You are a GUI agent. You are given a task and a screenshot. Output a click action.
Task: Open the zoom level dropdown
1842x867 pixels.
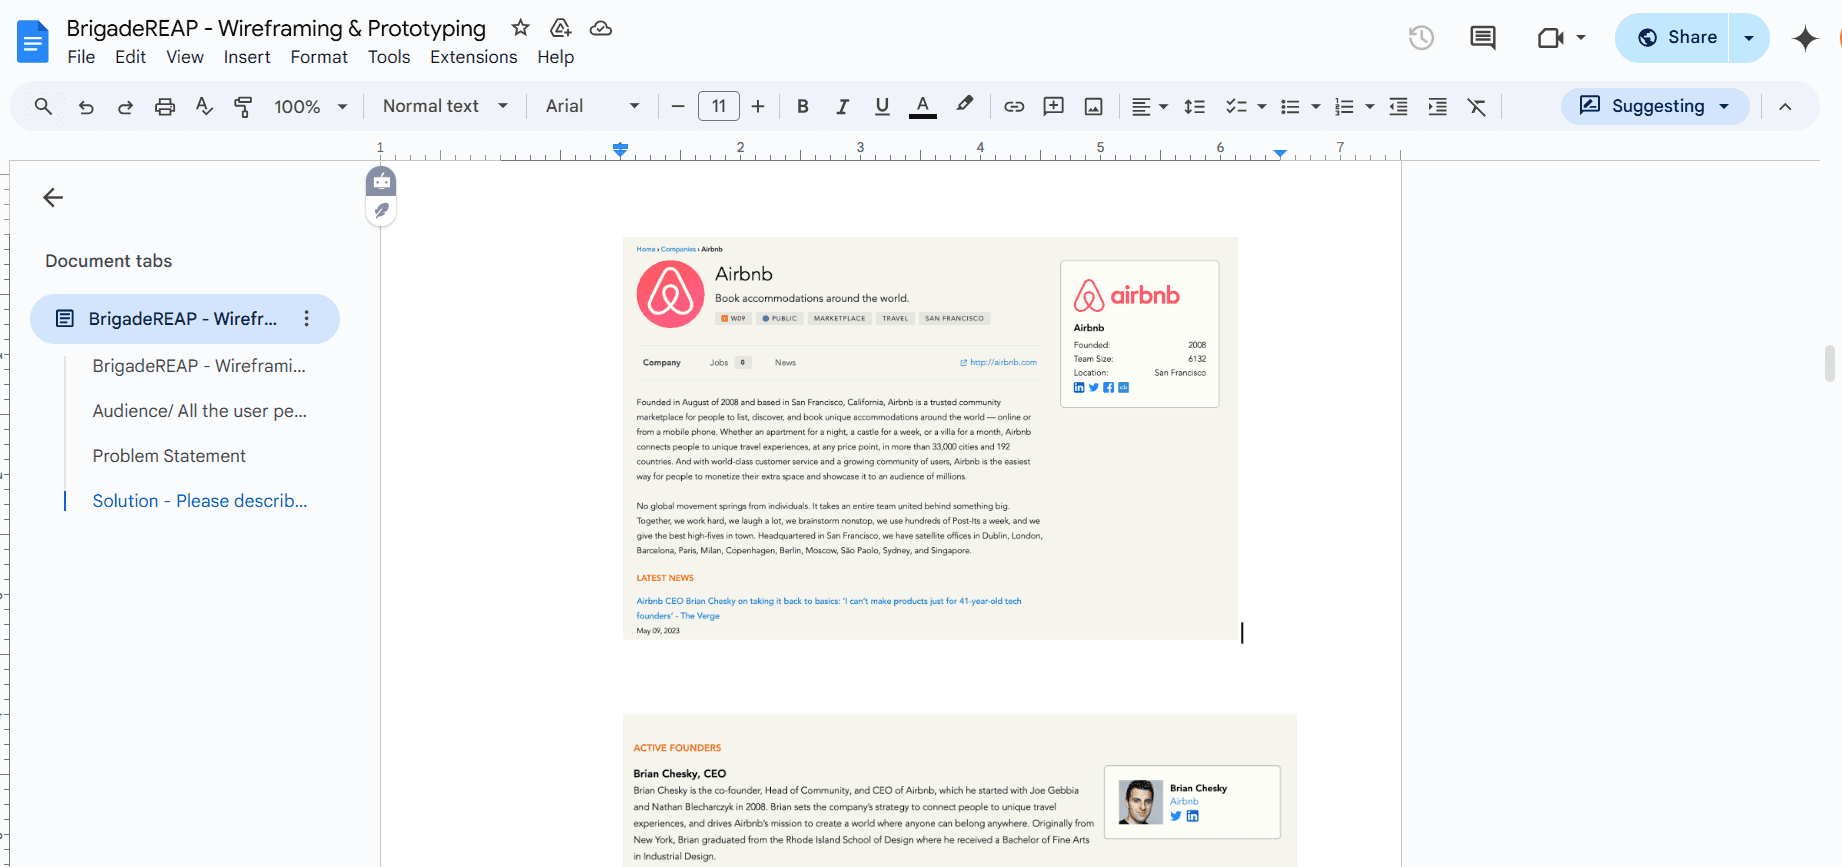point(310,106)
